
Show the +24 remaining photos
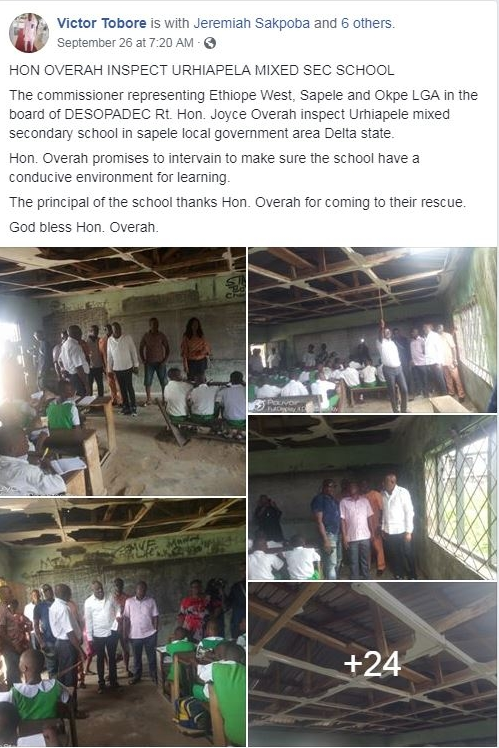(373, 664)
